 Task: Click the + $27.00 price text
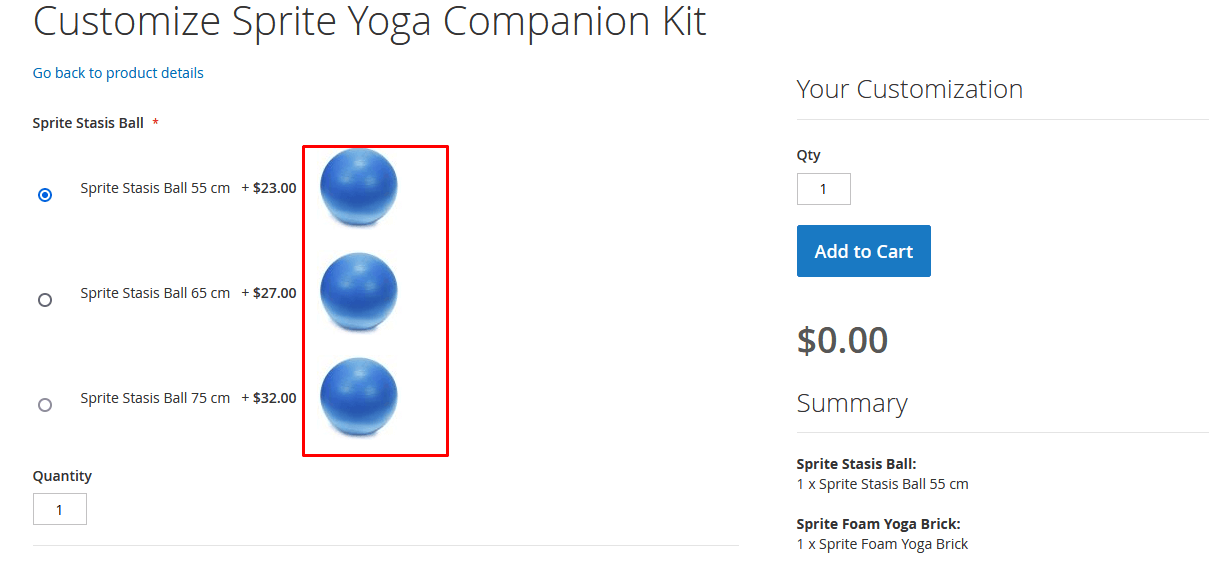(x=269, y=293)
